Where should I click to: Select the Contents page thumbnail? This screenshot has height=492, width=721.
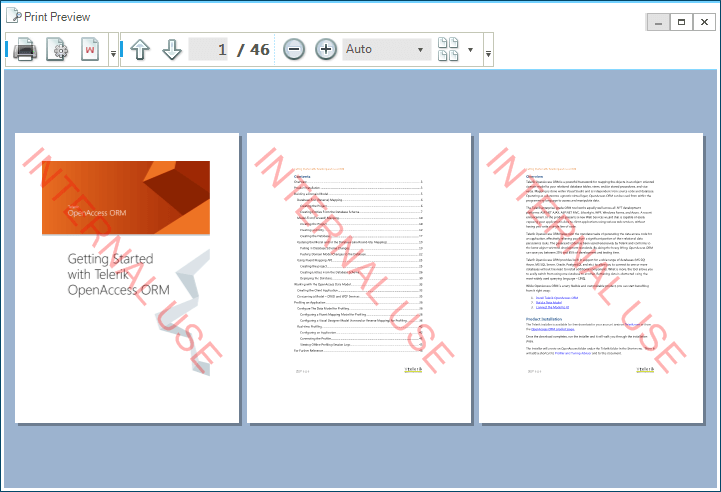(359, 278)
